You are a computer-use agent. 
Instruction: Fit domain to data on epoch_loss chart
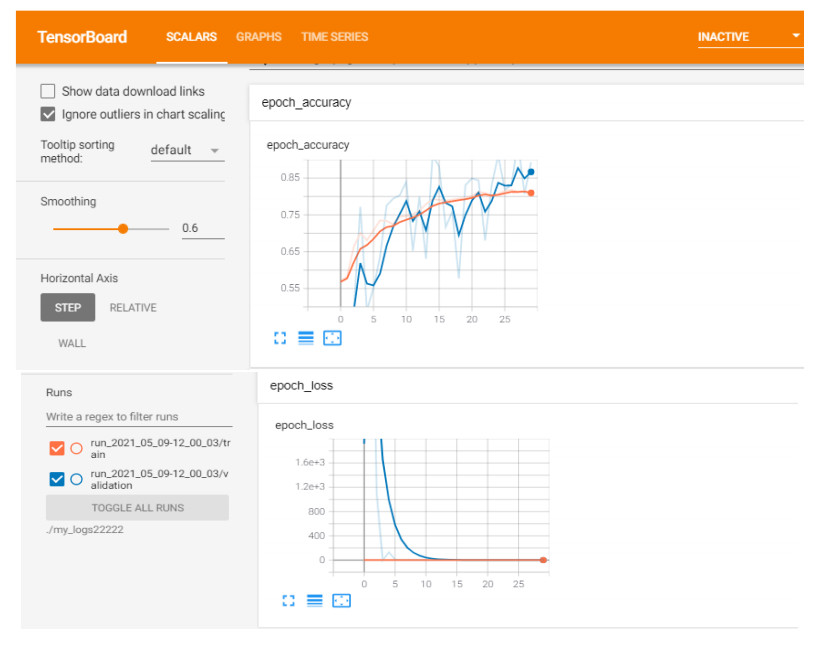tap(341, 600)
